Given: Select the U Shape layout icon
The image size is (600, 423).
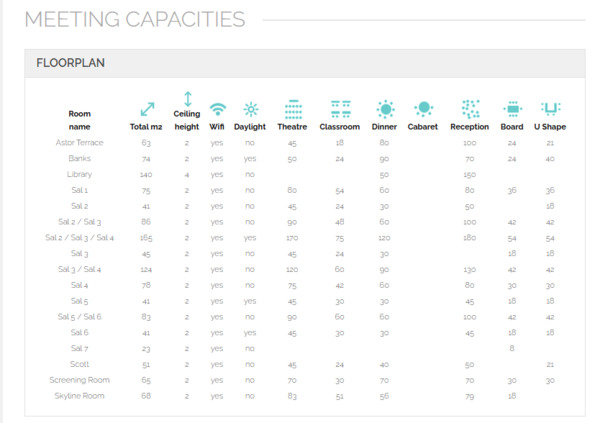Looking at the screenshot, I should coord(550,108).
